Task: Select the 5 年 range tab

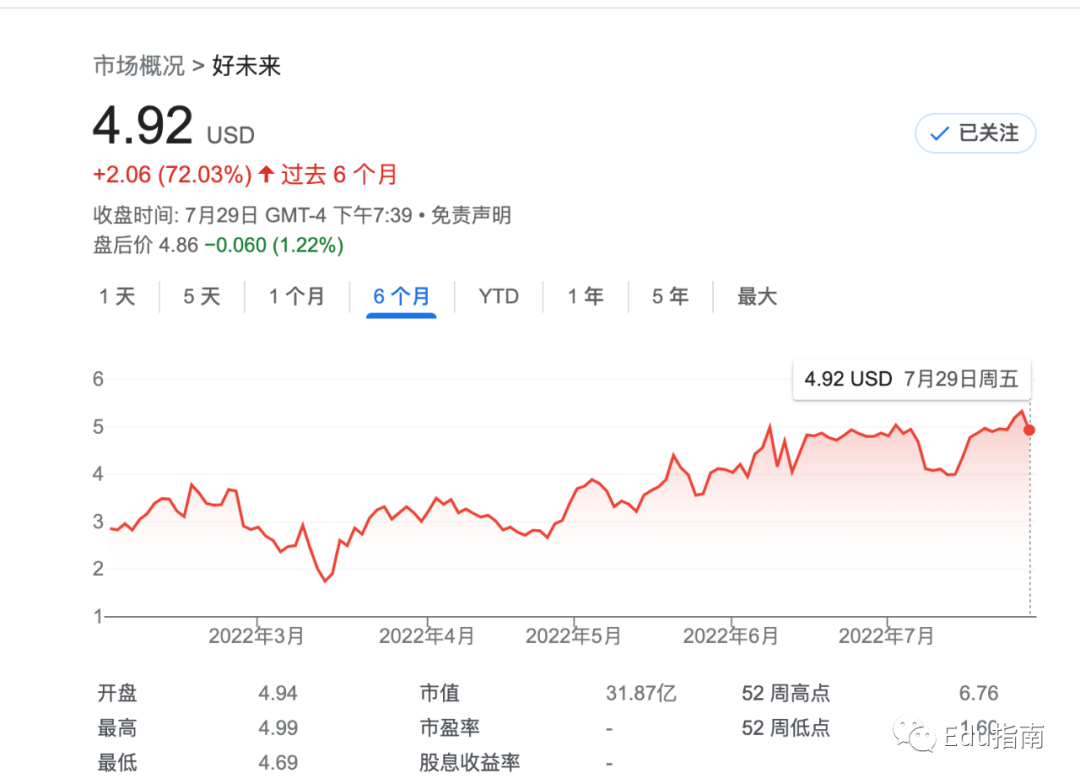Action: pyautogui.click(x=670, y=297)
